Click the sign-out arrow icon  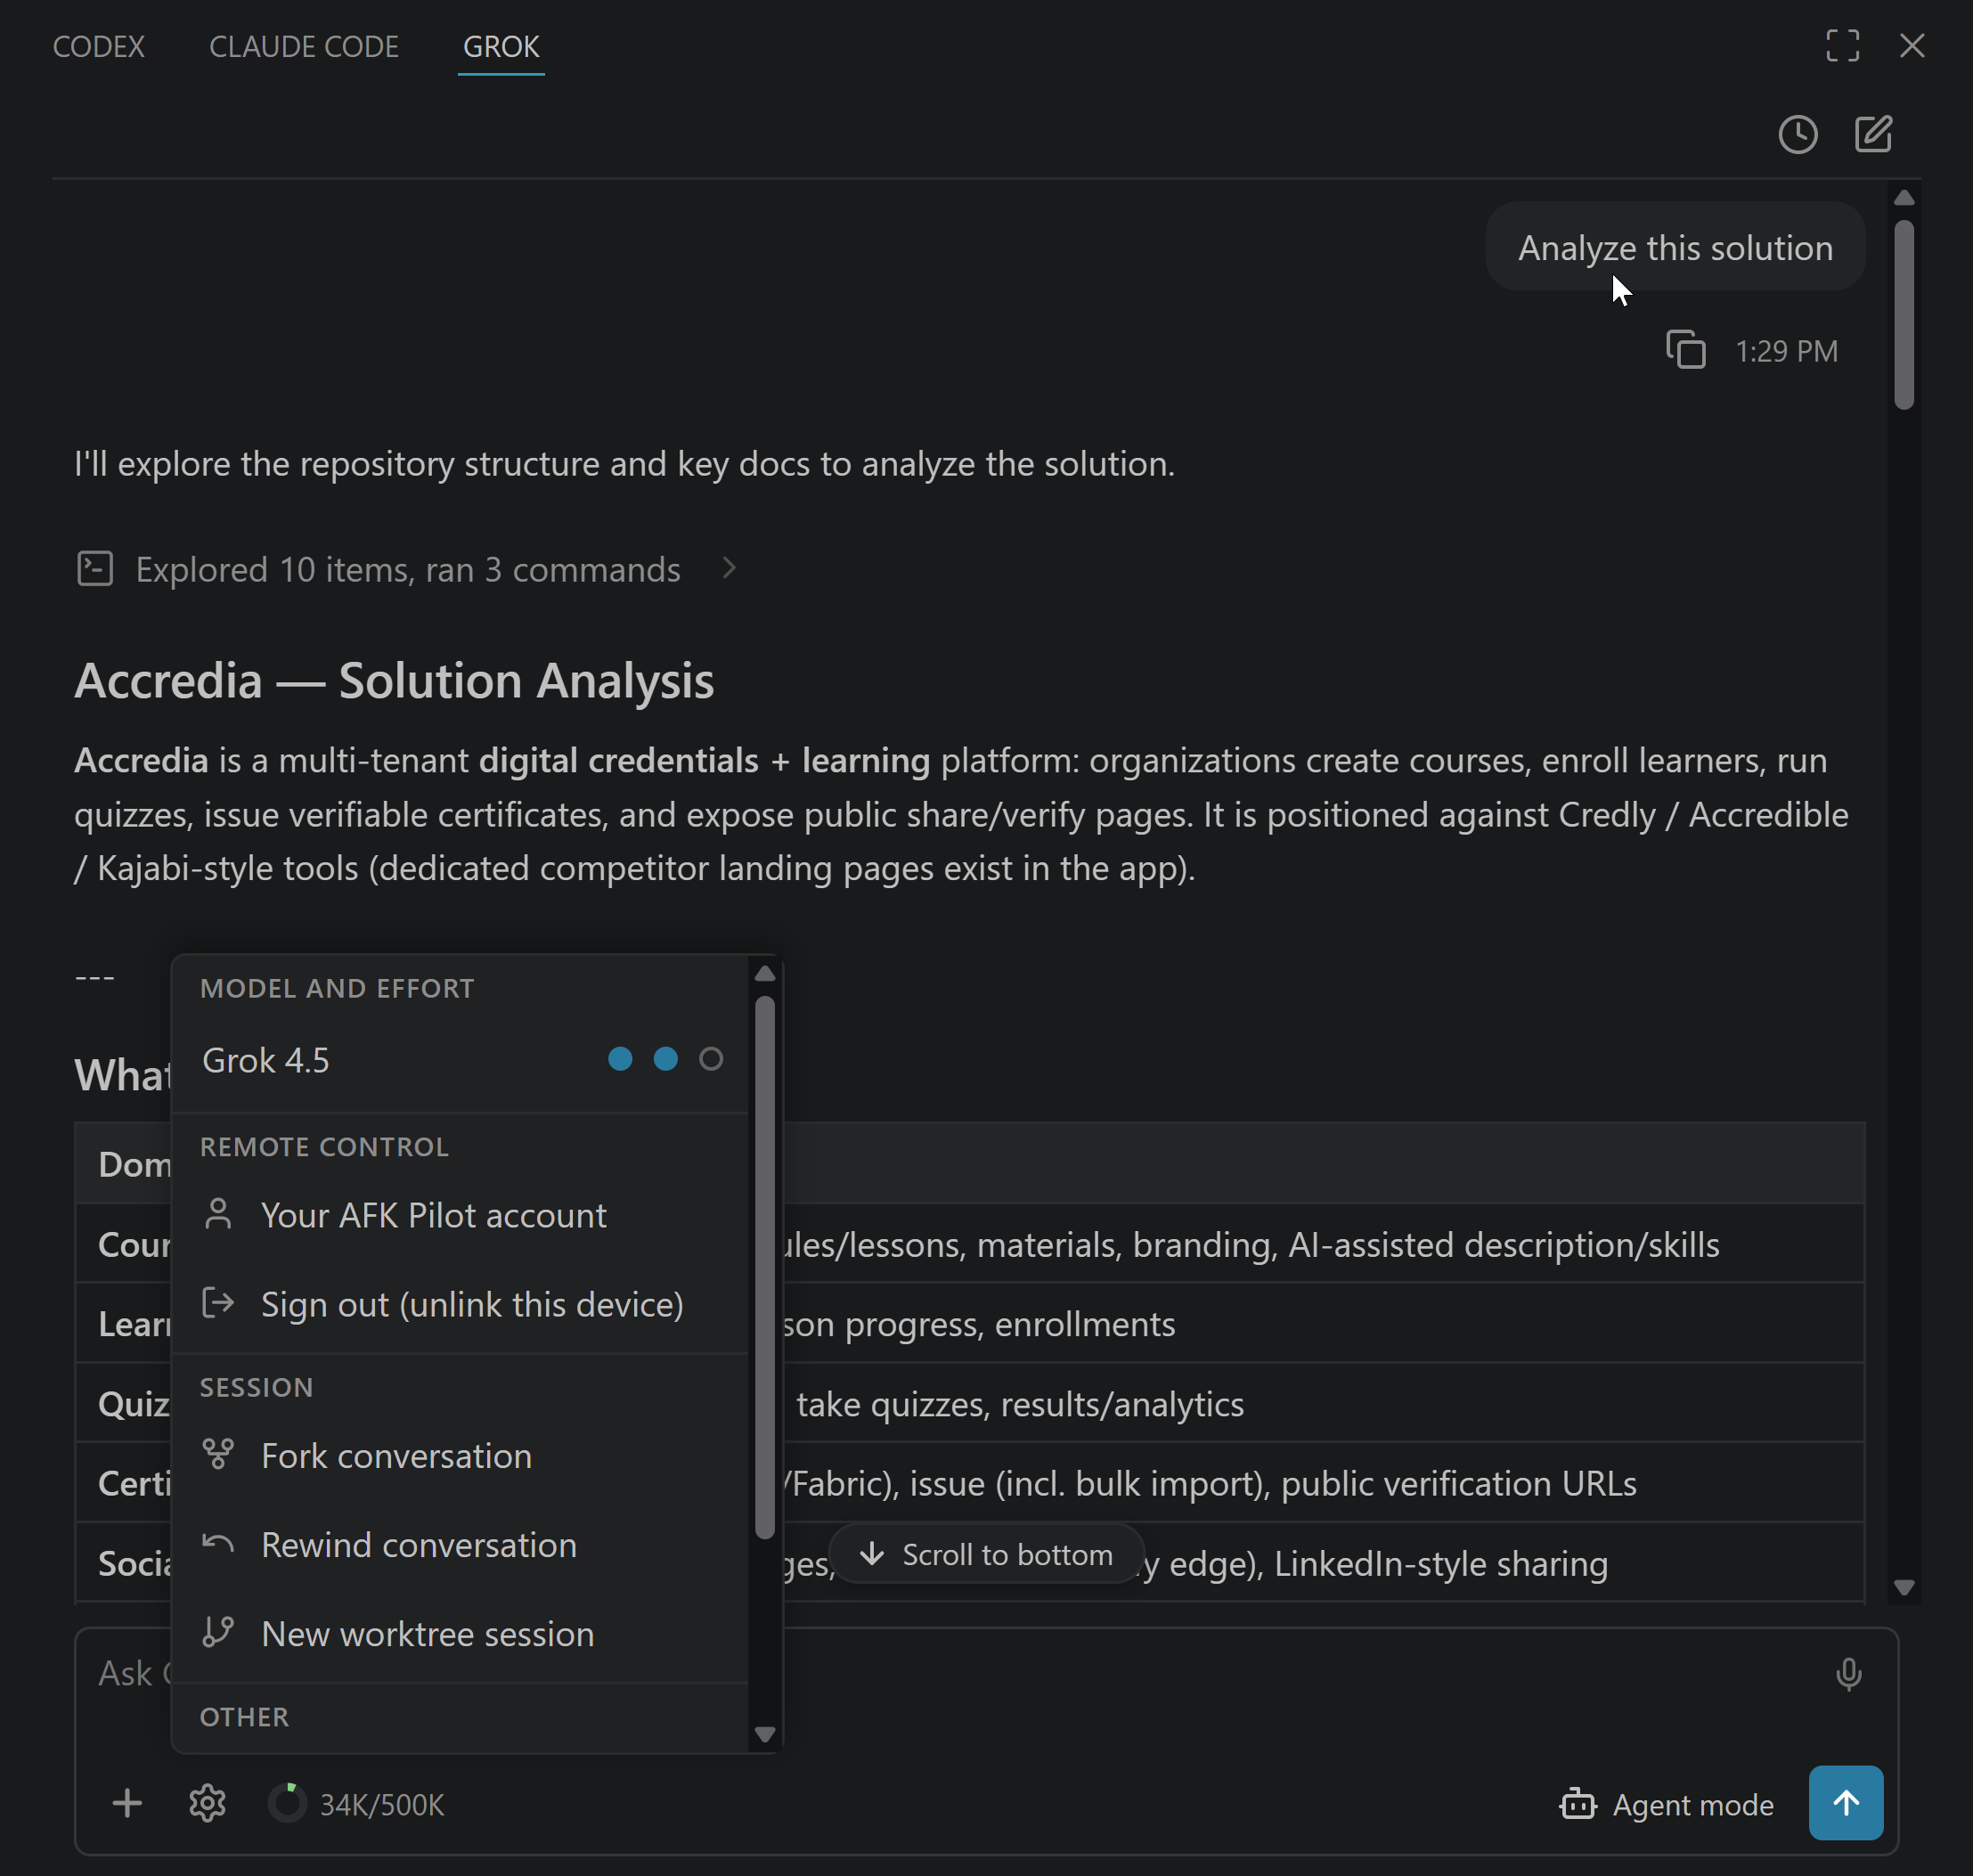(x=218, y=1303)
